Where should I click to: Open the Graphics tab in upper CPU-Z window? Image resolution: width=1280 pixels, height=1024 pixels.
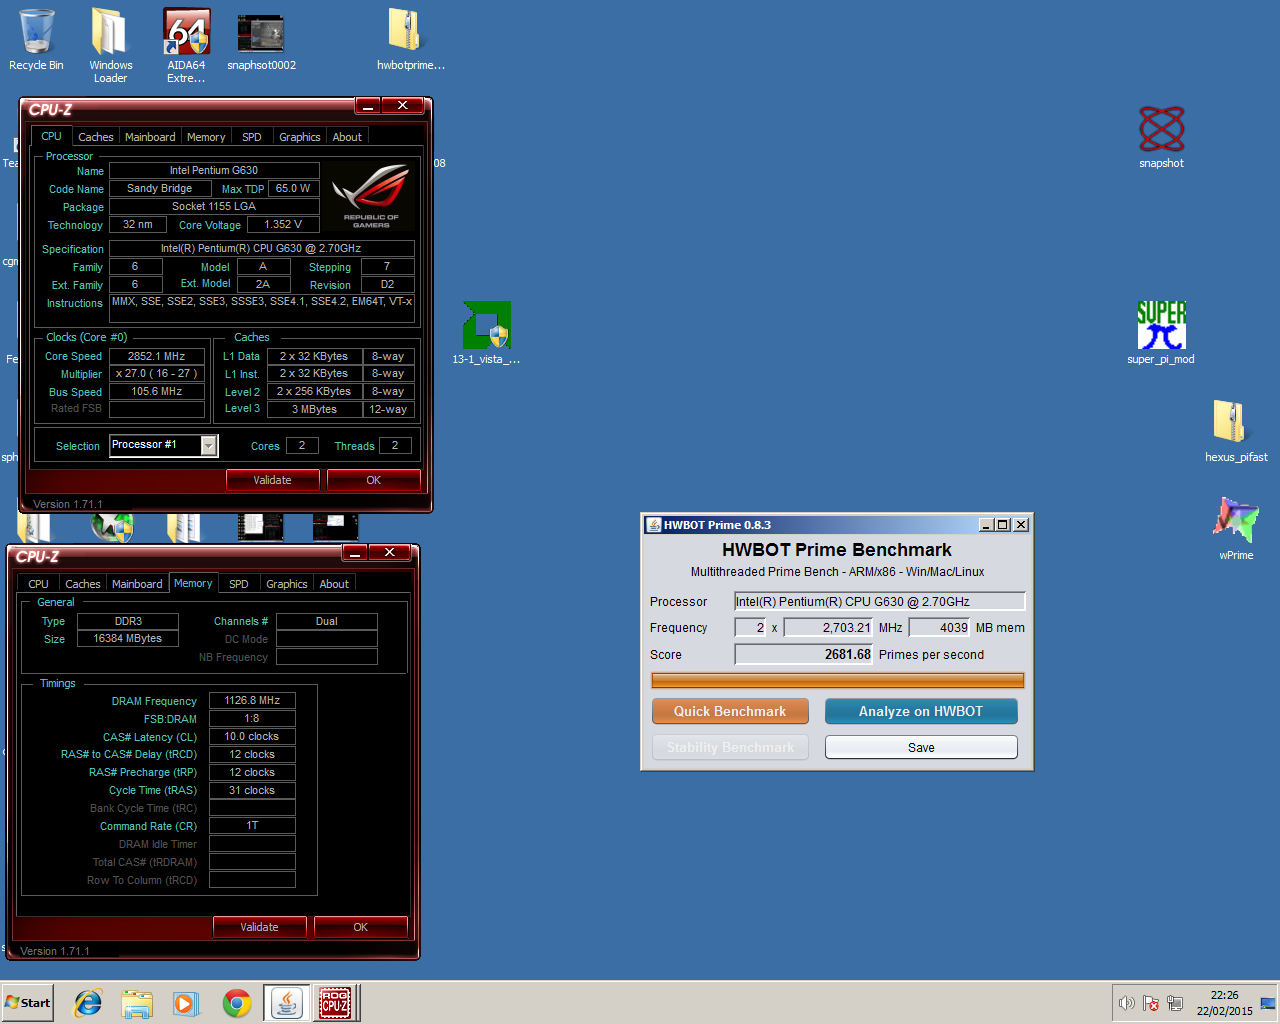300,137
